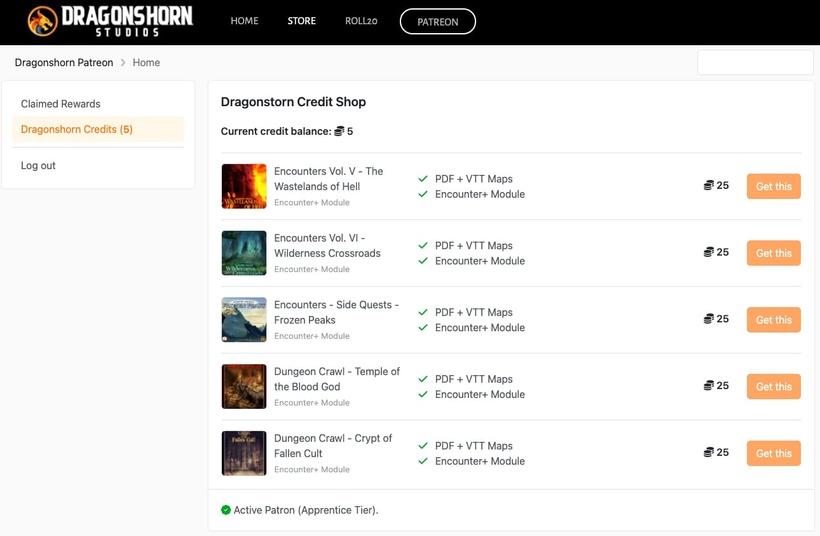Click the Dragonstorn Credit Shop heading
This screenshot has height=536, width=820.
coord(293,101)
